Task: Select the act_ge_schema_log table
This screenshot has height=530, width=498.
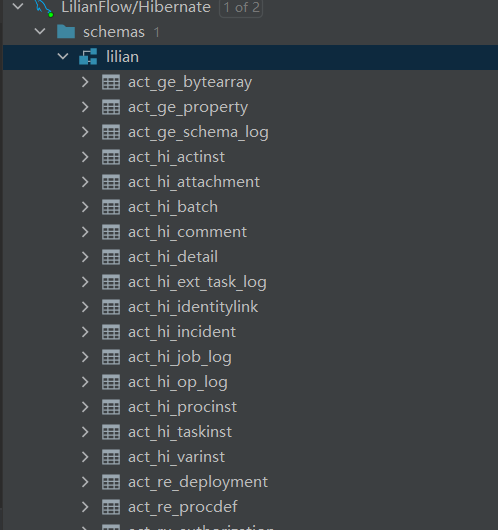Action: click(x=198, y=132)
